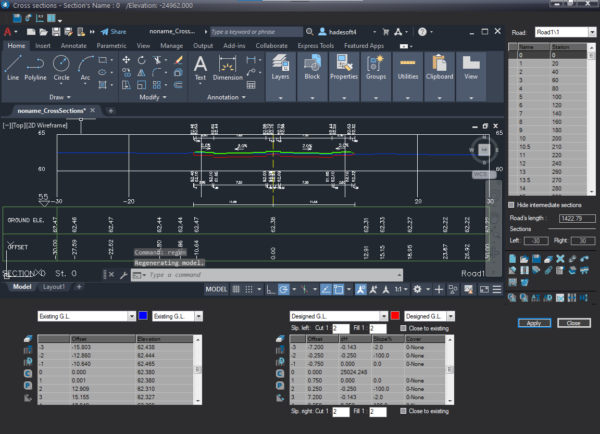Viewport: 600px width, 434px height.
Task: Click the Close button
Action: (x=574, y=323)
